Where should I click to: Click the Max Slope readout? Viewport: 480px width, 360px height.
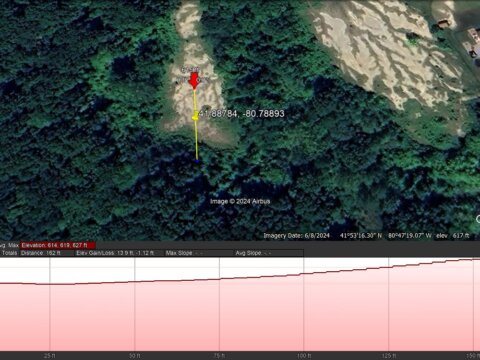pyautogui.click(x=184, y=253)
